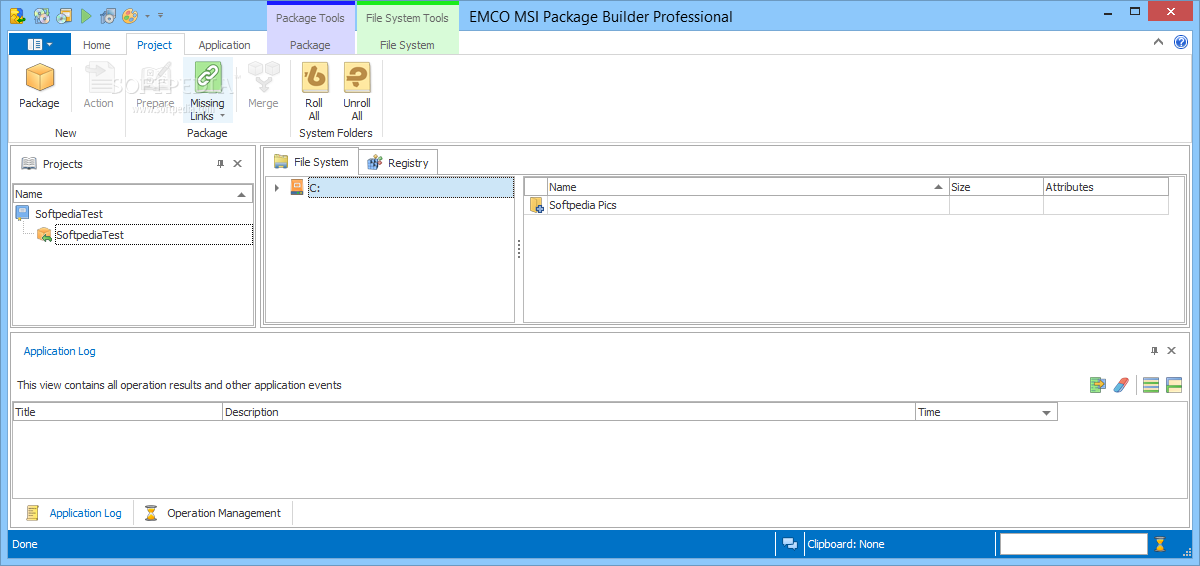Click the splitter handle dots between panes

click(519, 250)
